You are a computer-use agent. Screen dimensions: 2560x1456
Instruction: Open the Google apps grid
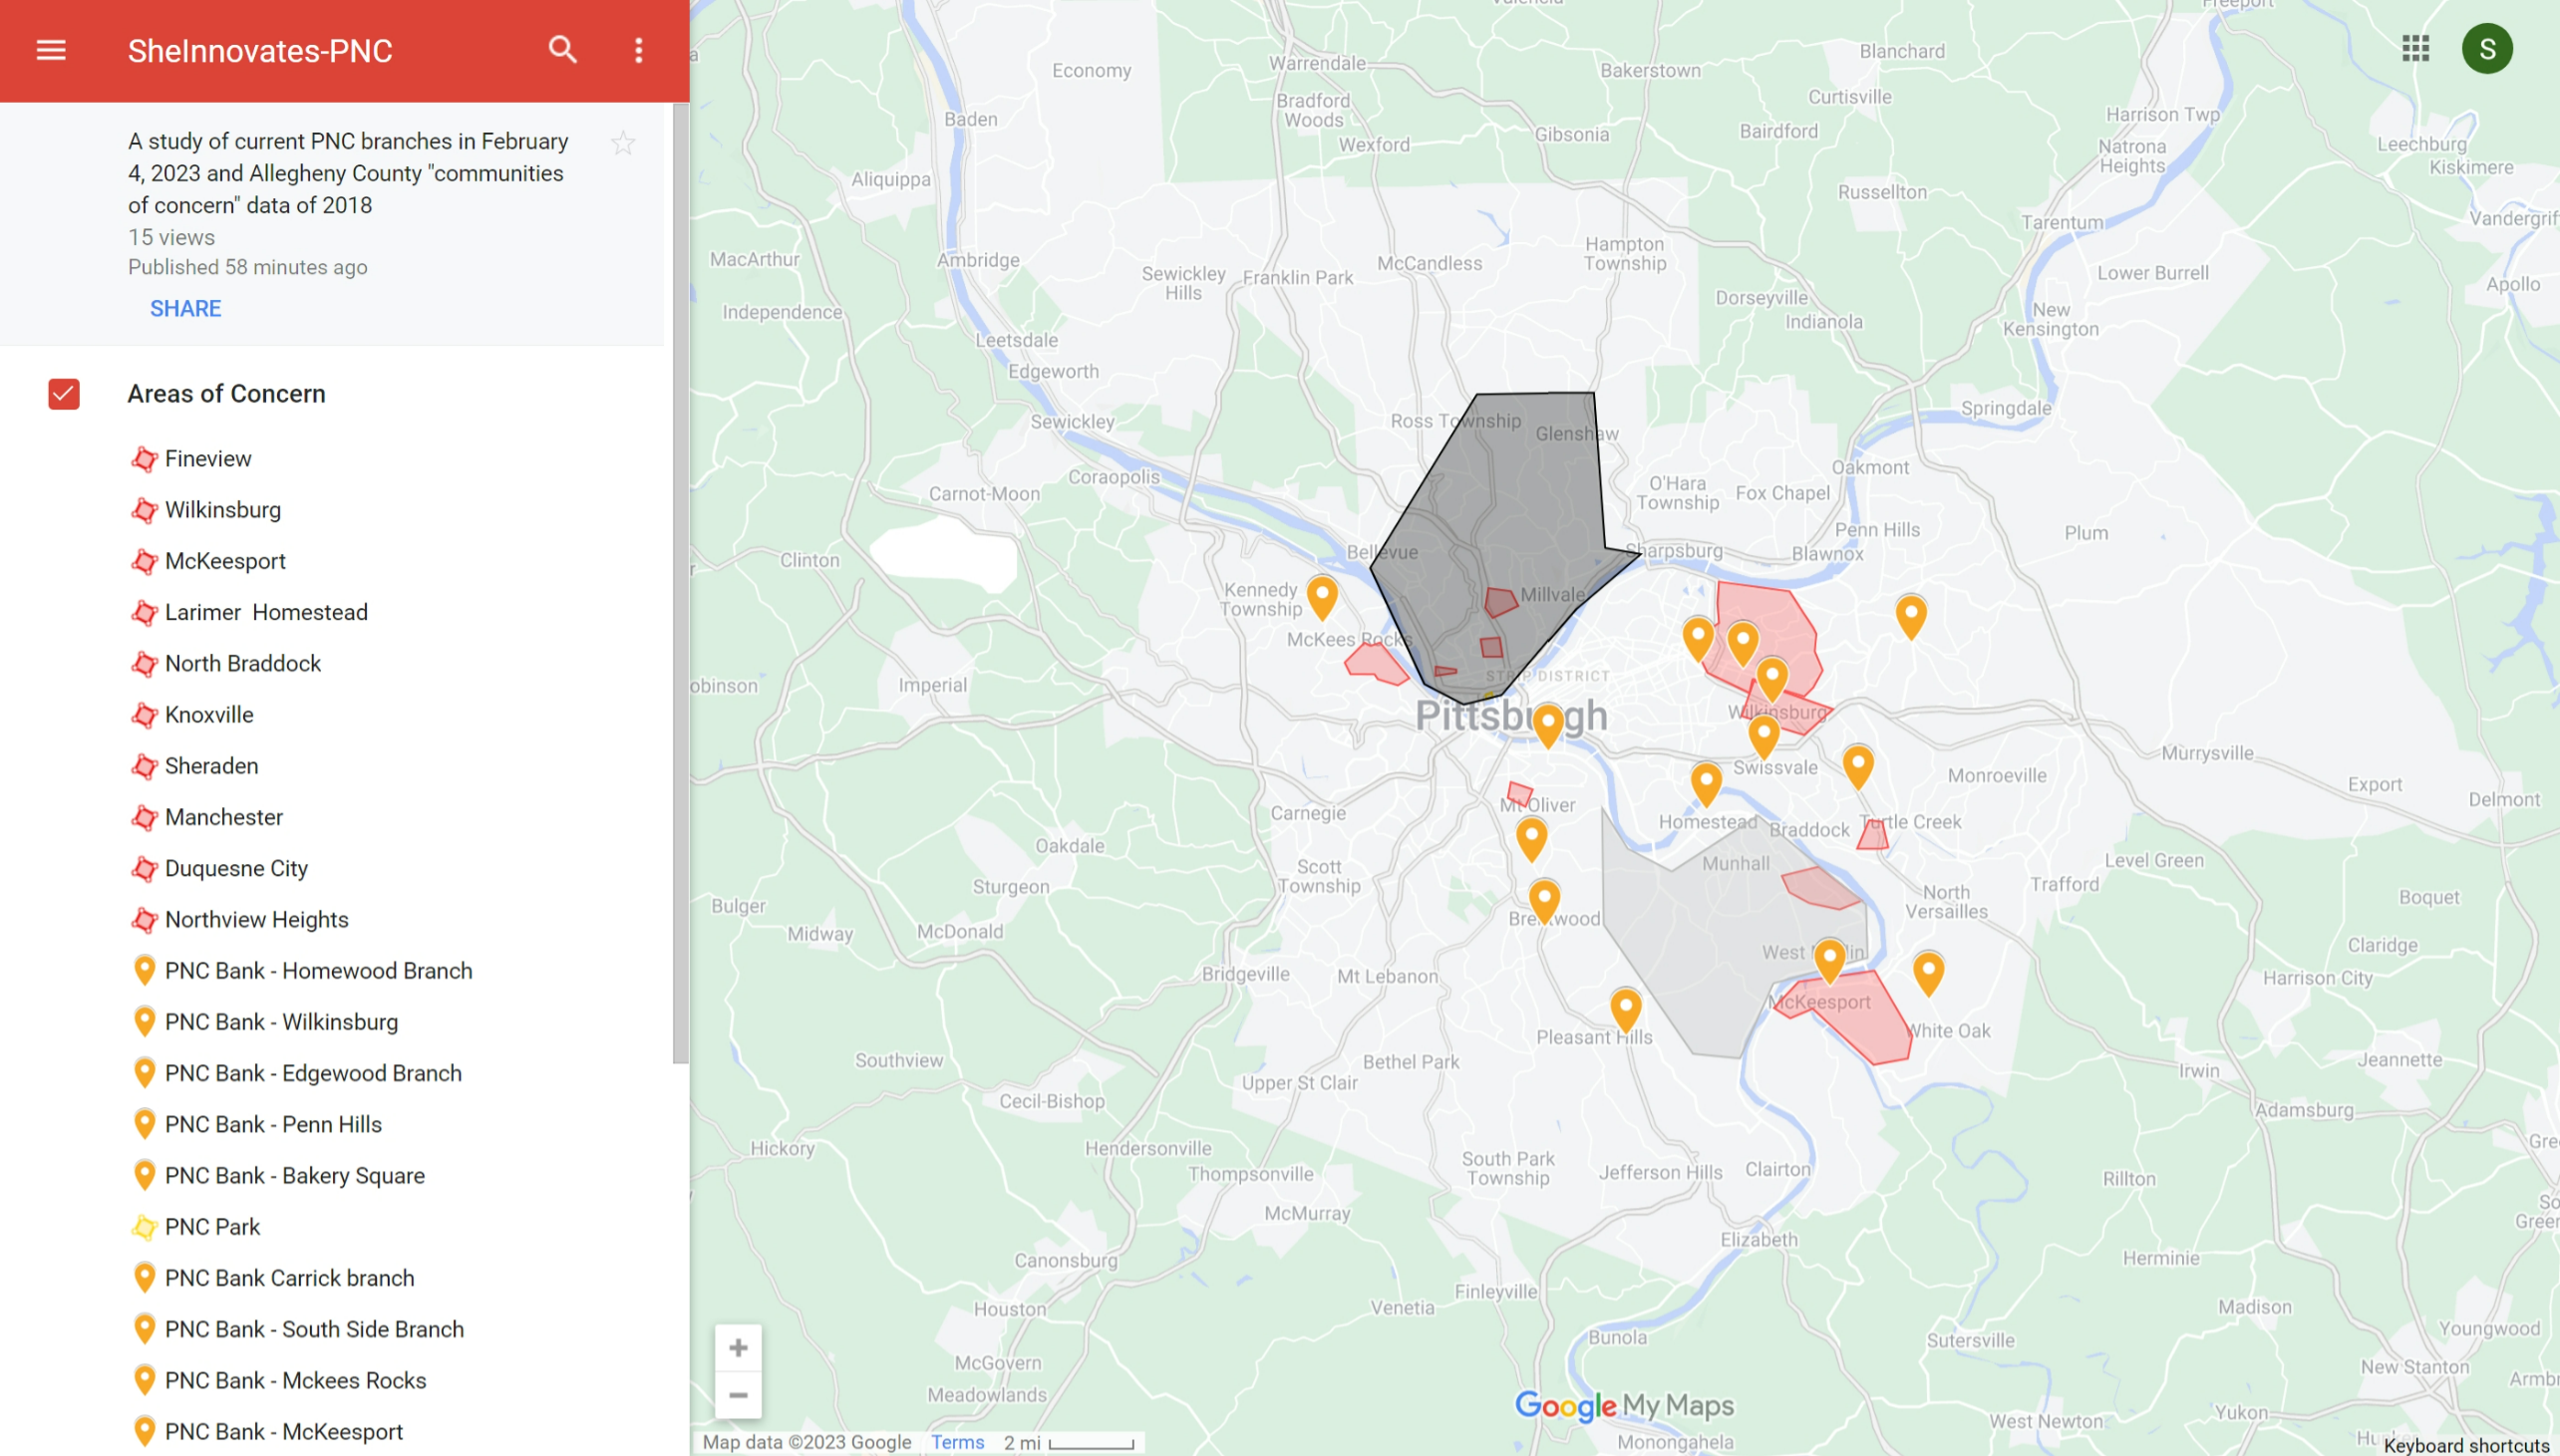click(2415, 49)
